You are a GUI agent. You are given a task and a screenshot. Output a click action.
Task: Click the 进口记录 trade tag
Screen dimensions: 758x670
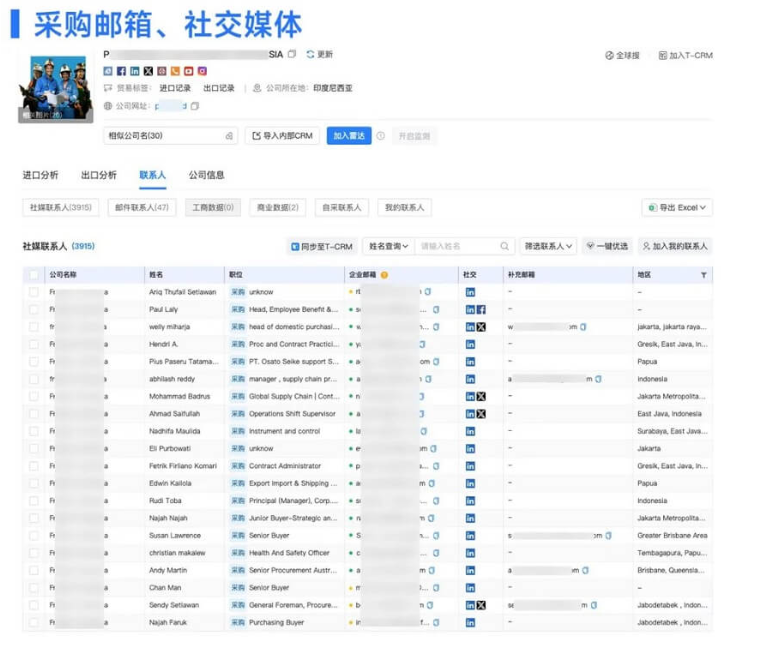coord(175,88)
